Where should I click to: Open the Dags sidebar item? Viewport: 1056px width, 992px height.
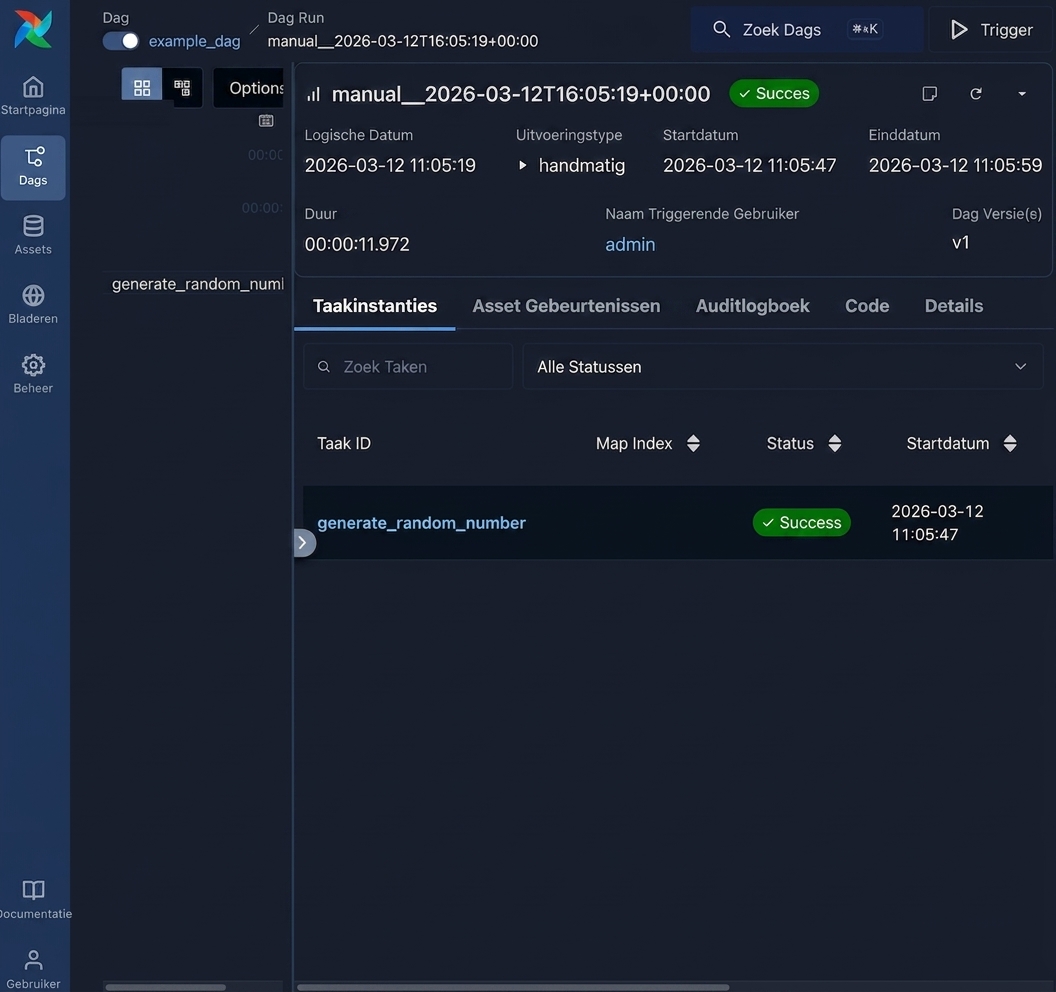[33, 167]
